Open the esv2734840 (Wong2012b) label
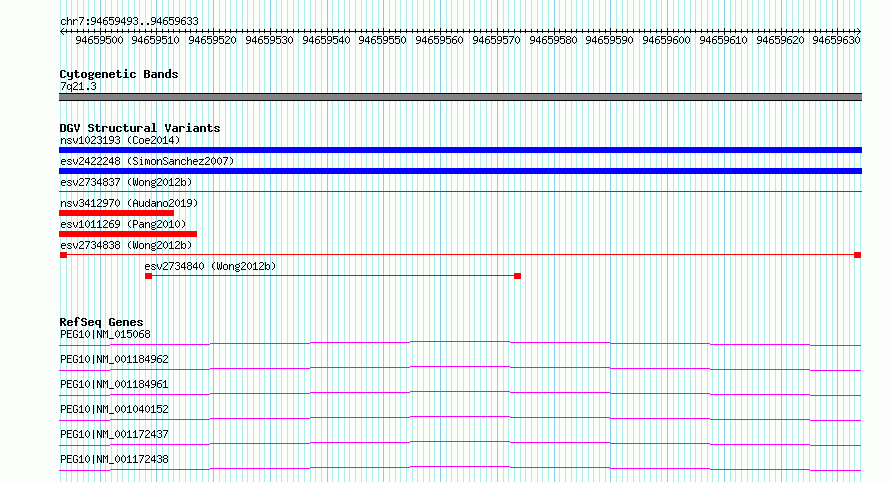890x482 pixels. pyautogui.click(x=210, y=266)
